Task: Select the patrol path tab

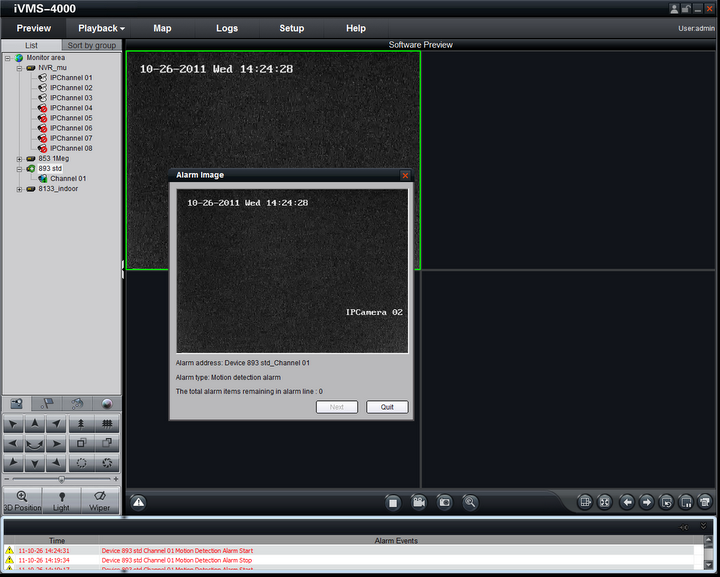Action: tap(77, 404)
